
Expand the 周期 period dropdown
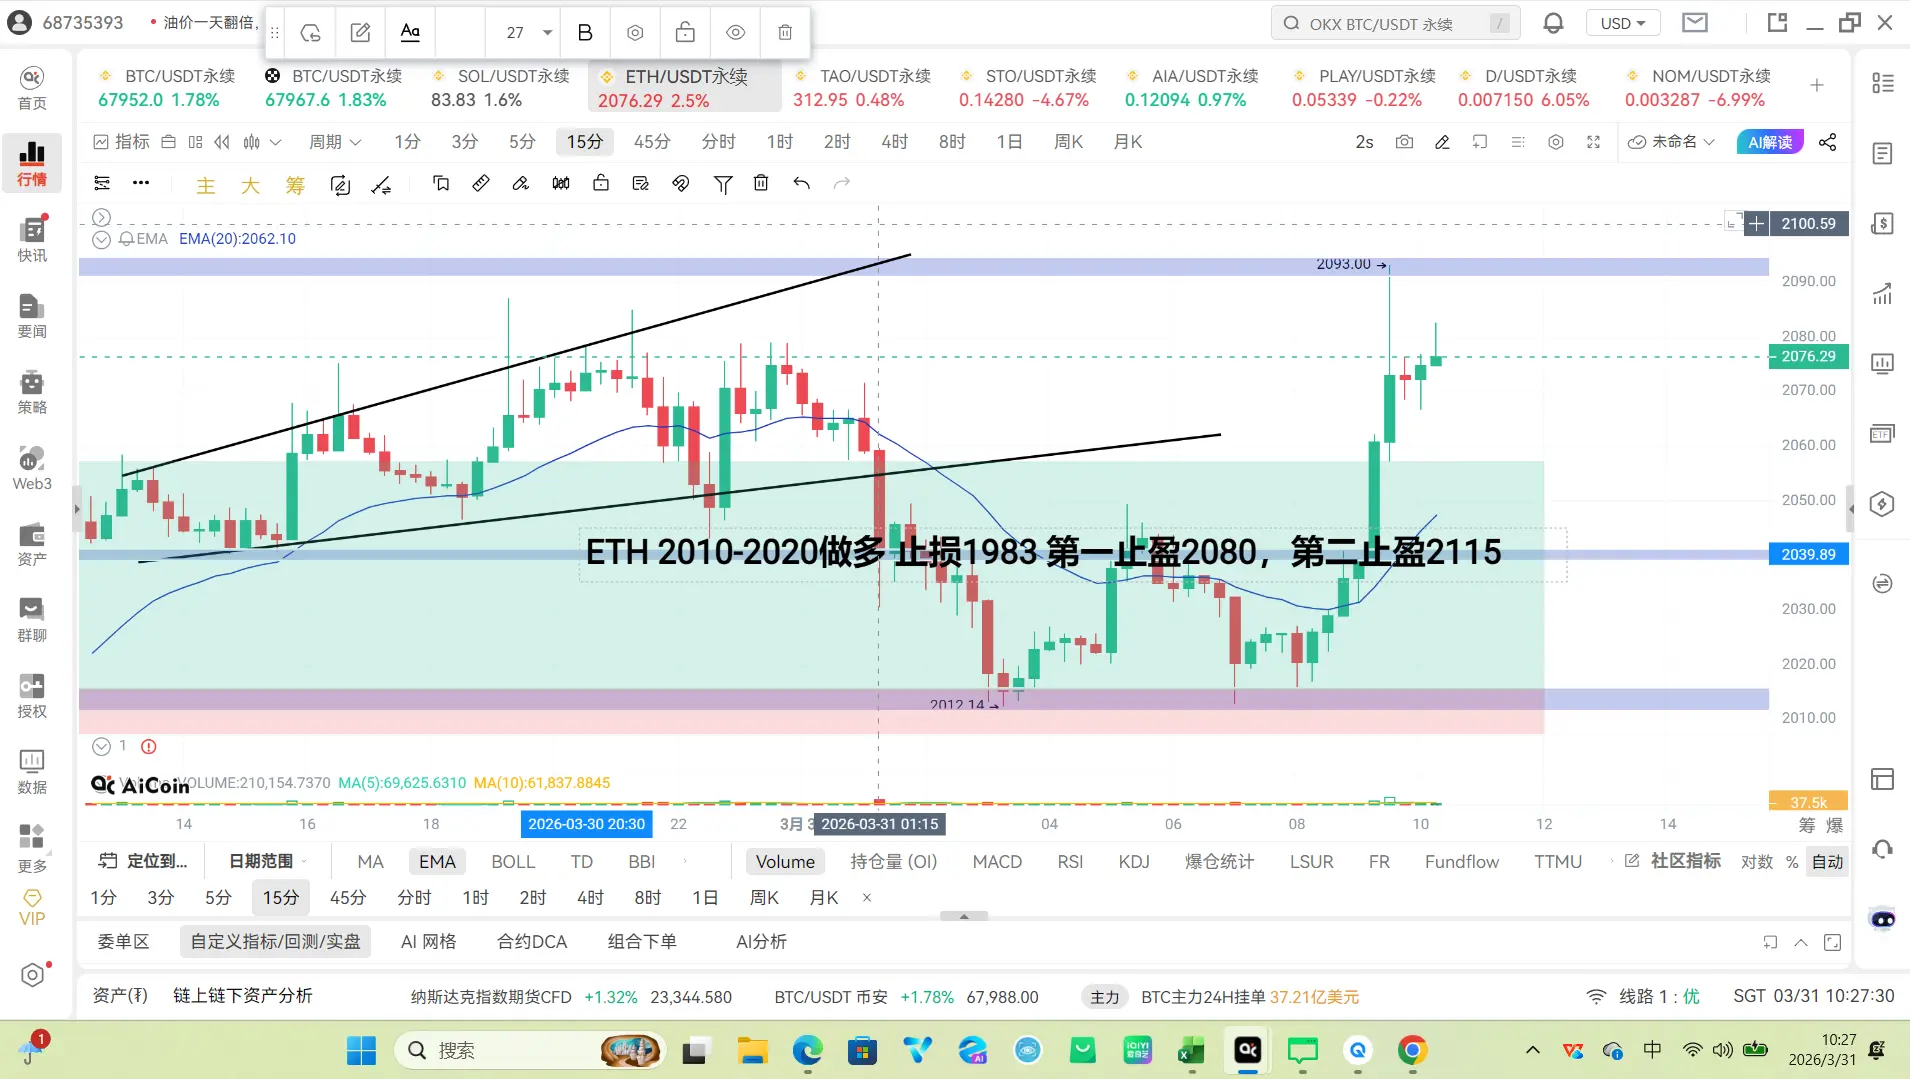click(335, 142)
